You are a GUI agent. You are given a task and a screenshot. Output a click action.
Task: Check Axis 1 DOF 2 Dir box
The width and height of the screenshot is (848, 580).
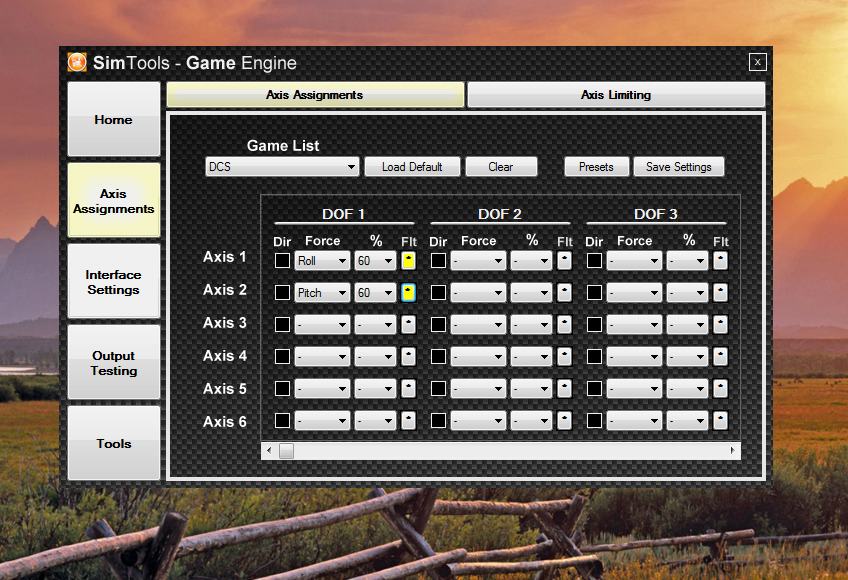[x=438, y=261]
